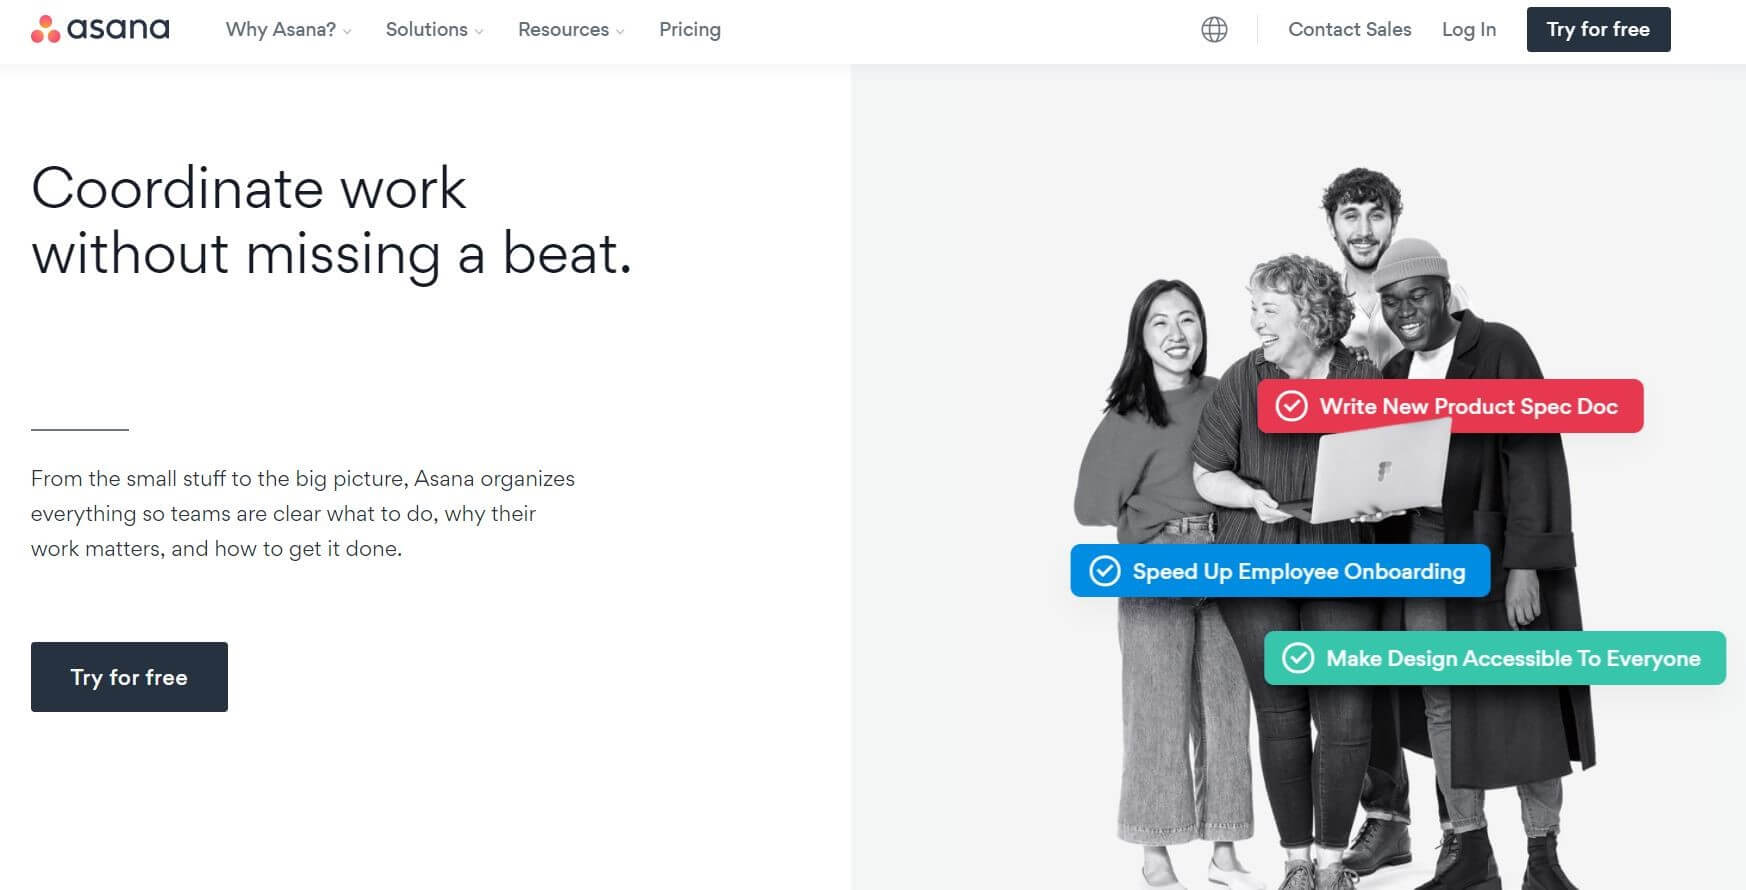Click the paragraph starting From the small stuff
The width and height of the screenshot is (1746, 890).
tap(302, 513)
